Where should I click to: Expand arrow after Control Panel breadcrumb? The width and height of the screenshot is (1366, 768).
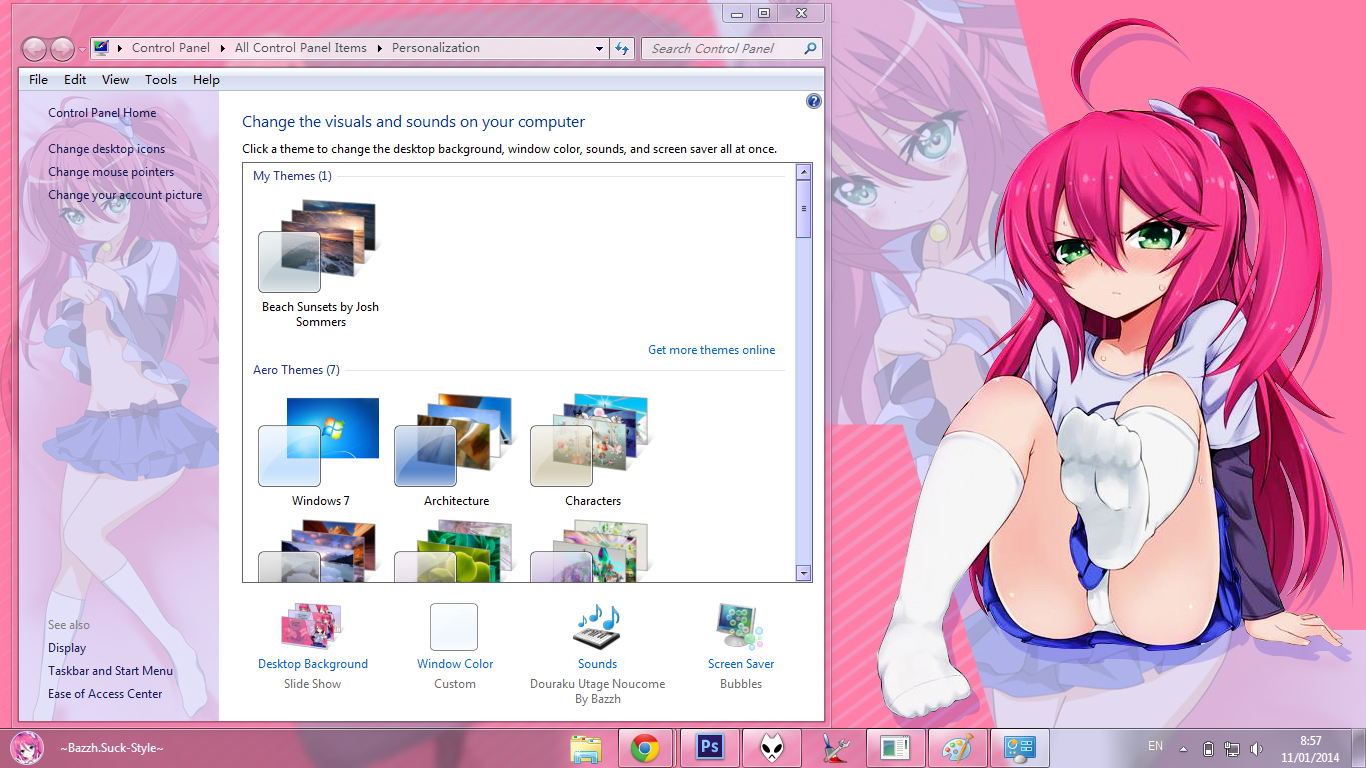(222, 48)
